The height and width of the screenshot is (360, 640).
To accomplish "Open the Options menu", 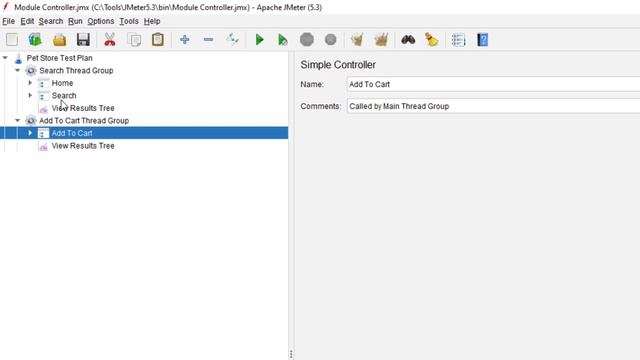I will (101, 21).
